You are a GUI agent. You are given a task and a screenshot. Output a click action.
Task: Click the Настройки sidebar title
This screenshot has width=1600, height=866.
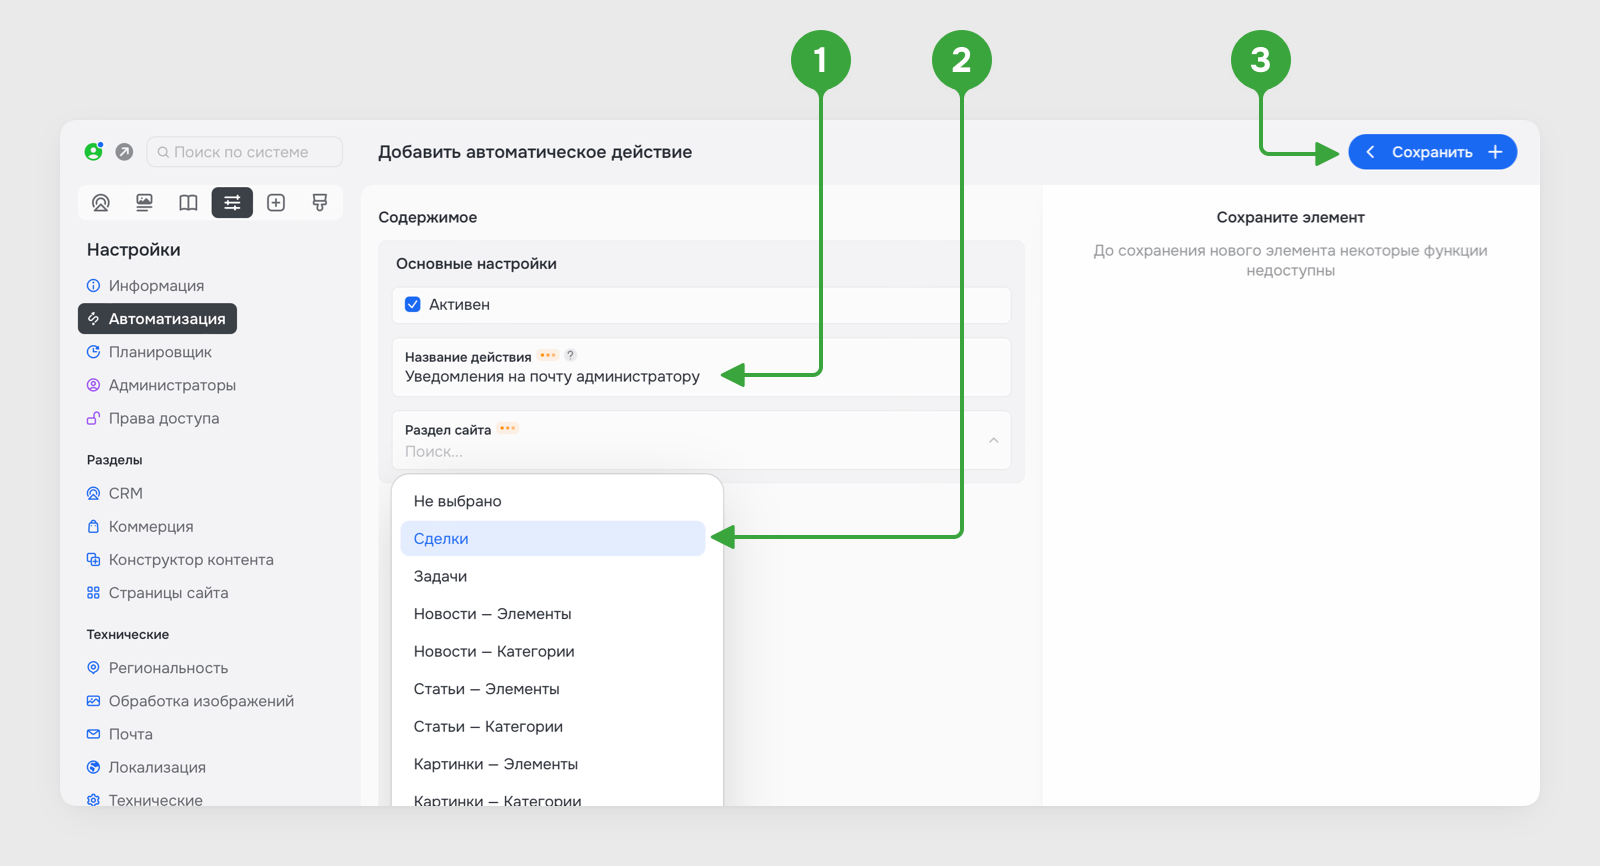pyautogui.click(x=134, y=250)
